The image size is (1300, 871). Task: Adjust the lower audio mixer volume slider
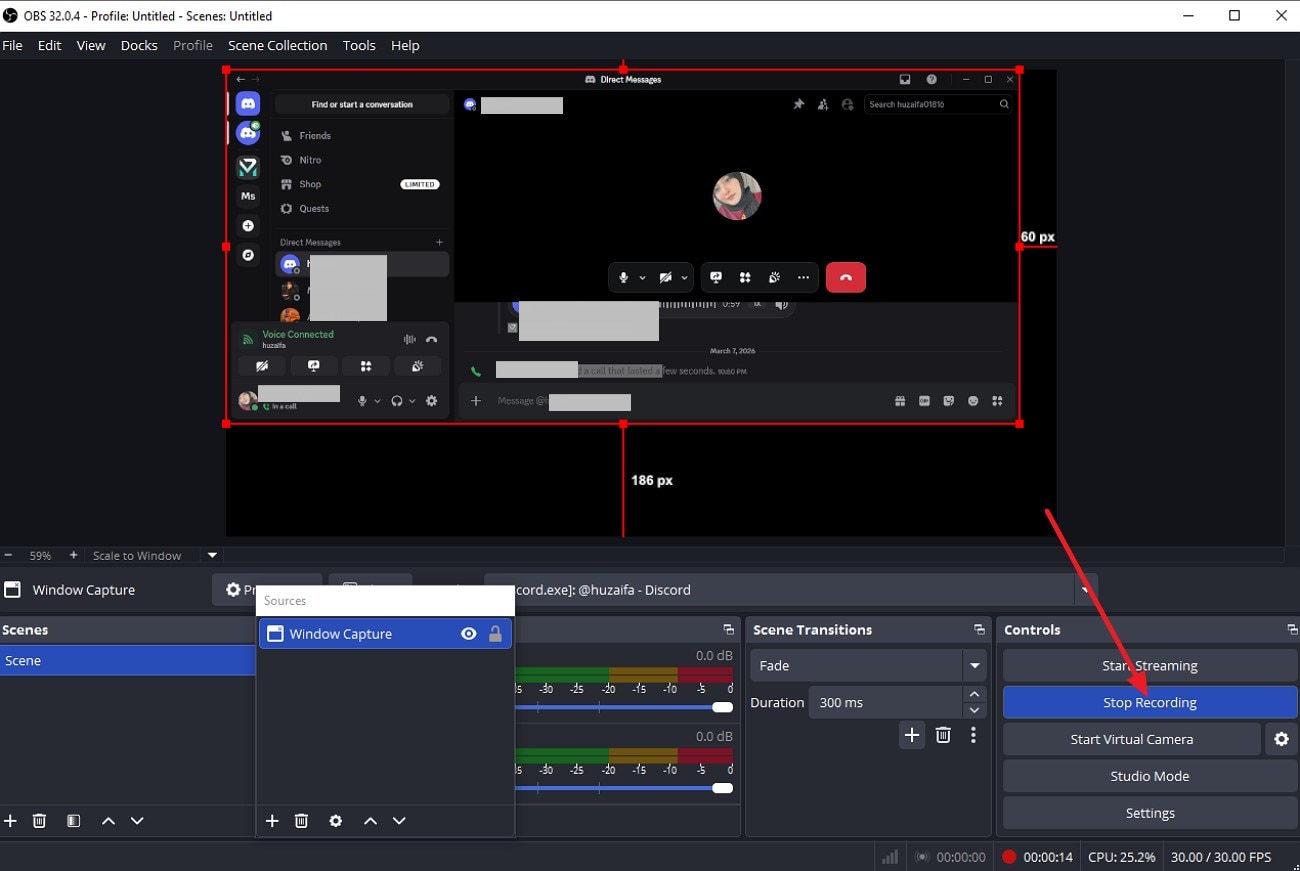pyautogui.click(x=722, y=787)
